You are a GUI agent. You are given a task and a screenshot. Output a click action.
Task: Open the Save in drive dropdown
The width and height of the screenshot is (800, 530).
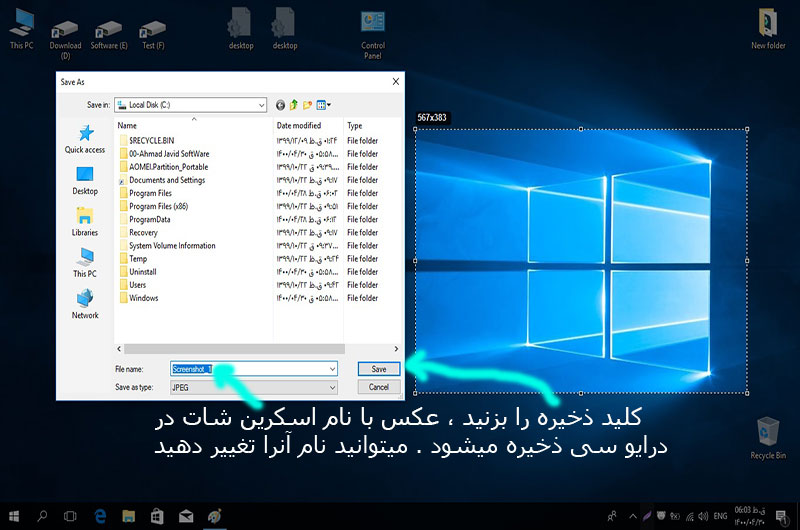coord(190,105)
